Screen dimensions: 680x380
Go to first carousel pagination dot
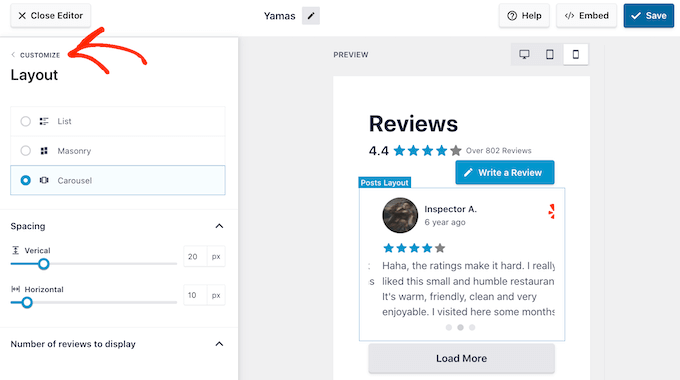(449, 328)
